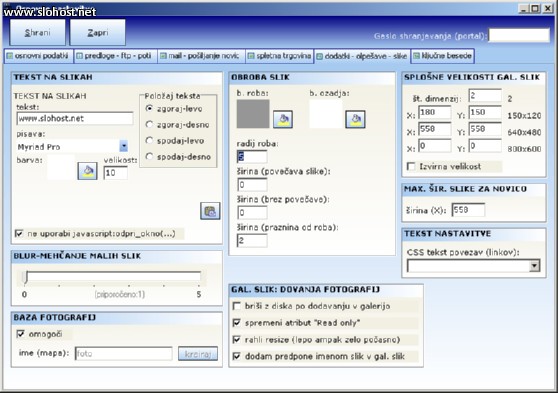Pick background color bucket icon
Screen dimensions: 558x393
[355, 119]
